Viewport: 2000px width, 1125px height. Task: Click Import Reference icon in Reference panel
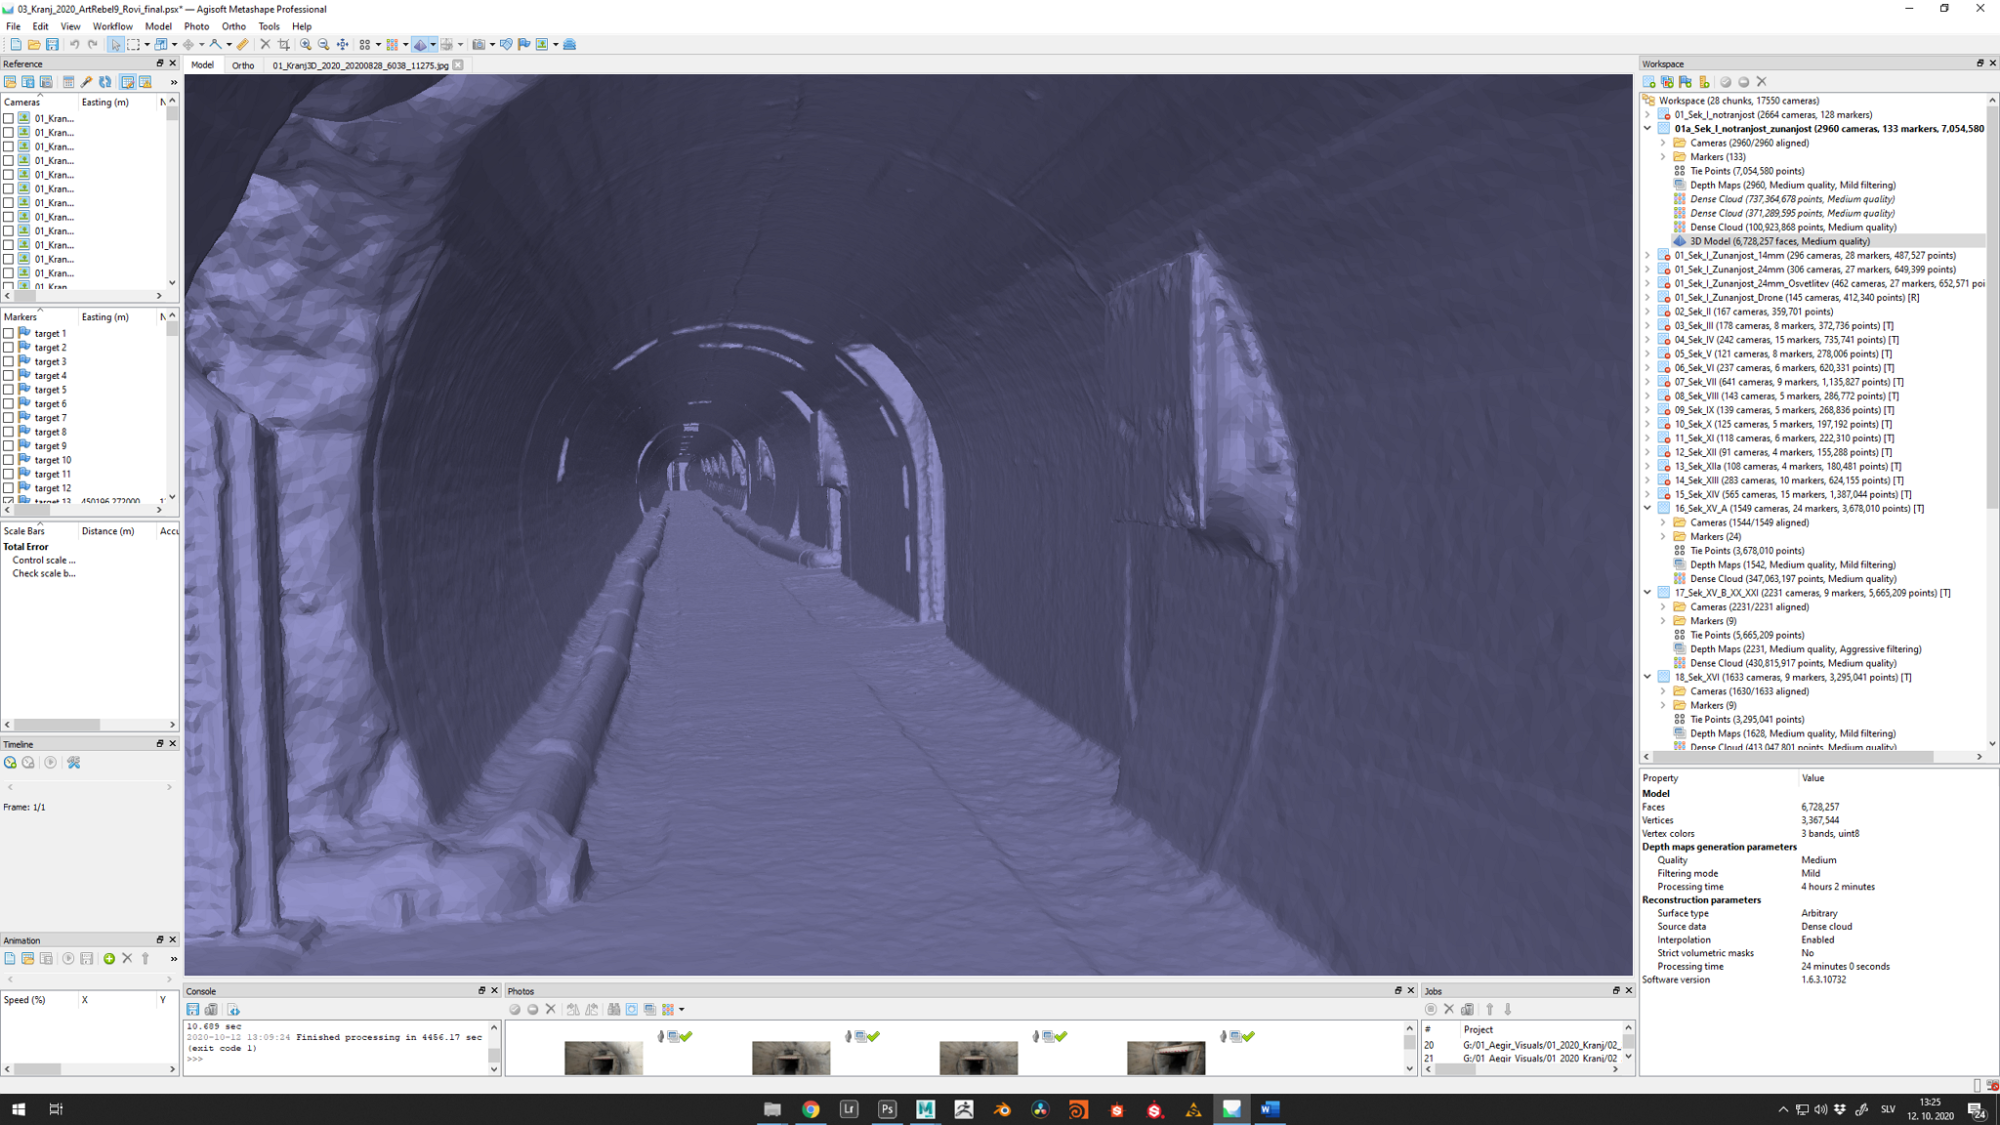pos(10,82)
